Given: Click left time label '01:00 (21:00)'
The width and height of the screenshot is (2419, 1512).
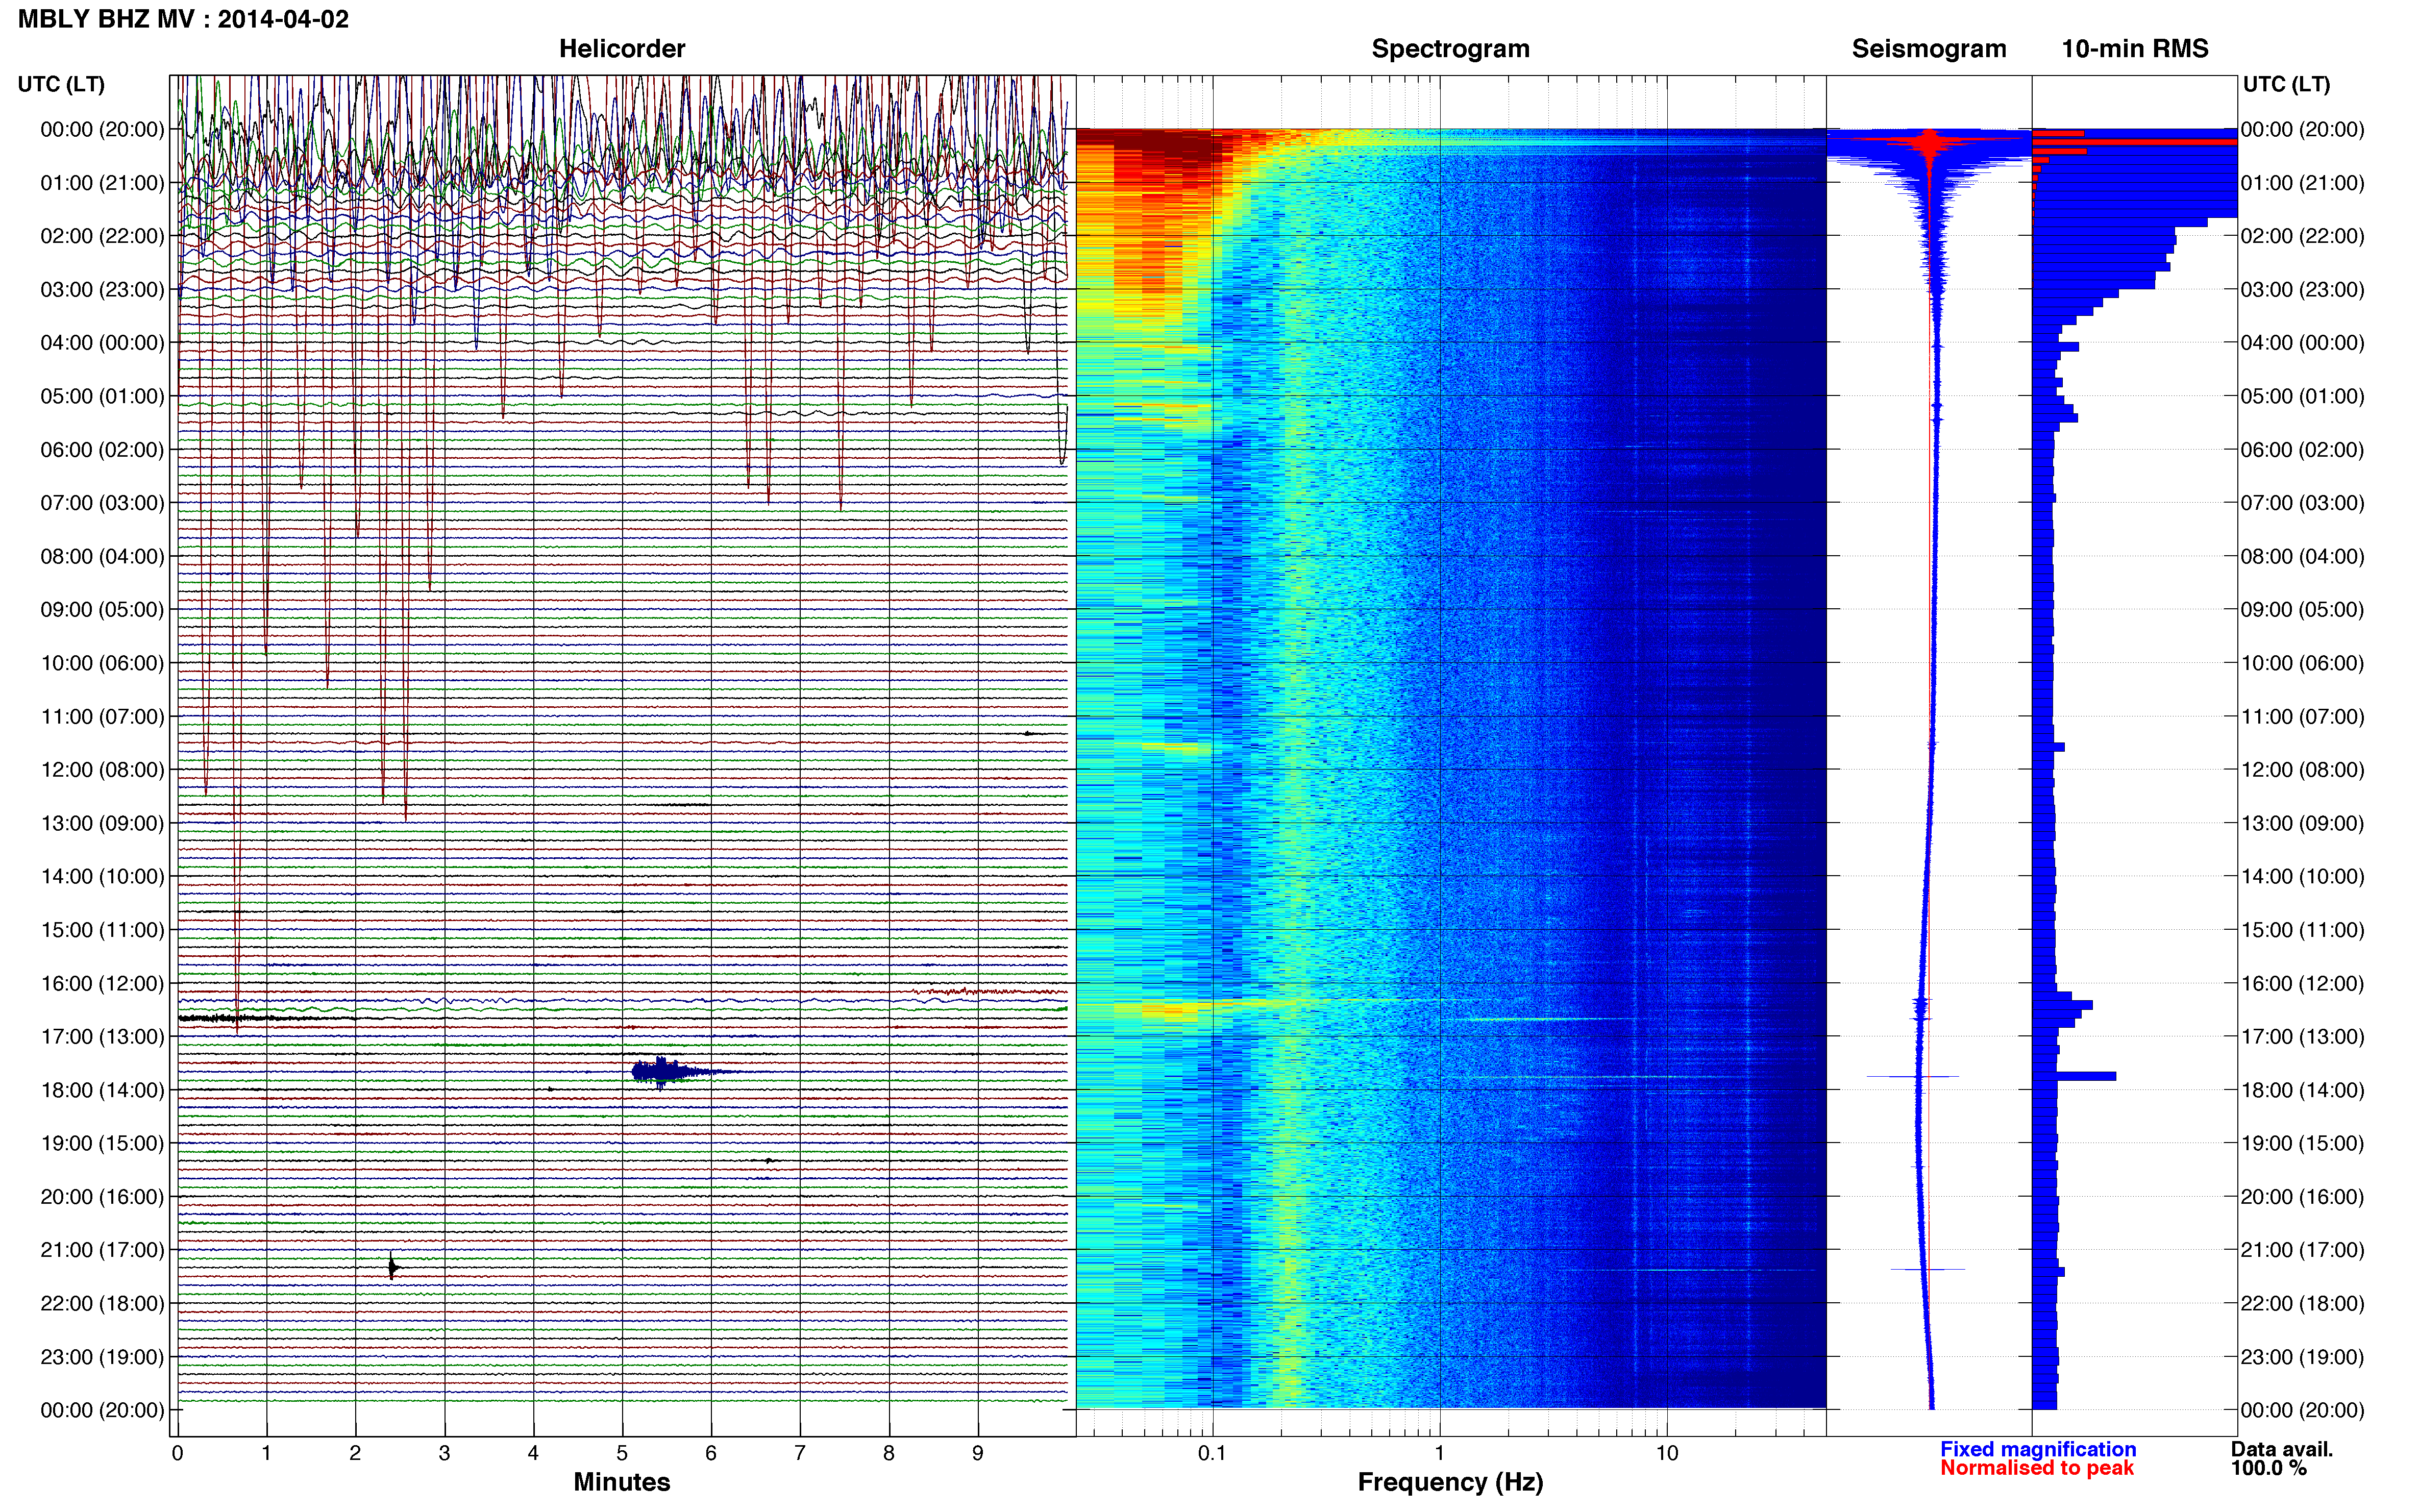Looking at the screenshot, I should pyautogui.click(x=102, y=183).
